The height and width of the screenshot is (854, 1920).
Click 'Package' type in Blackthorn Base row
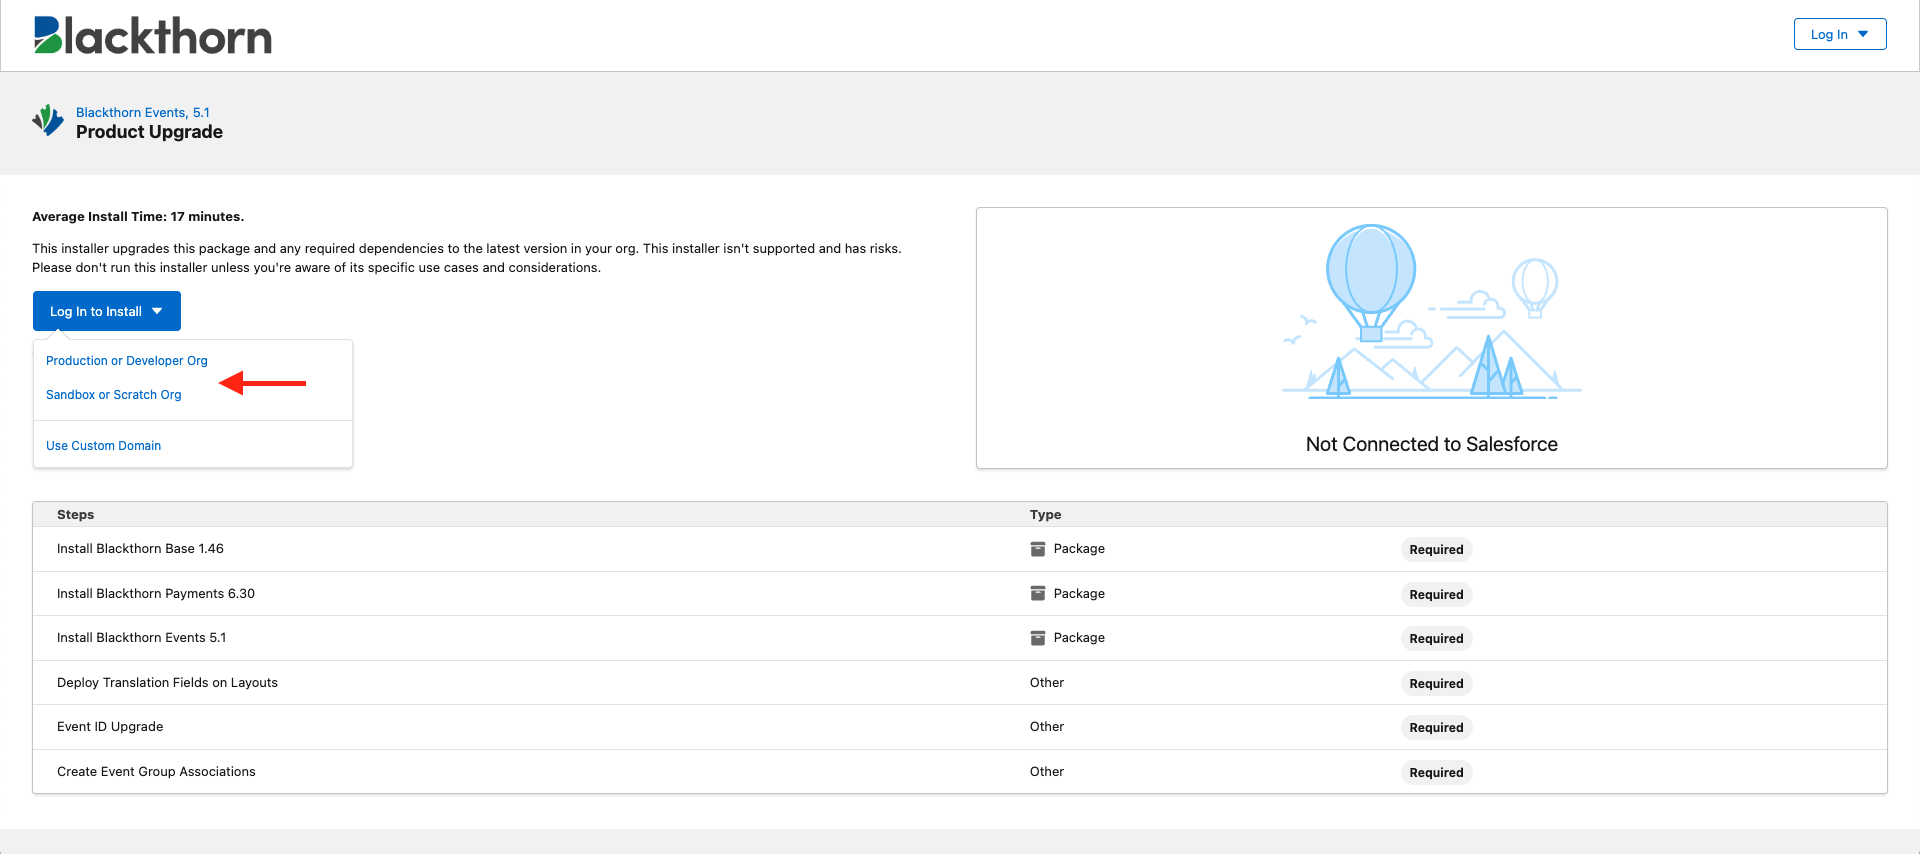pos(1079,549)
